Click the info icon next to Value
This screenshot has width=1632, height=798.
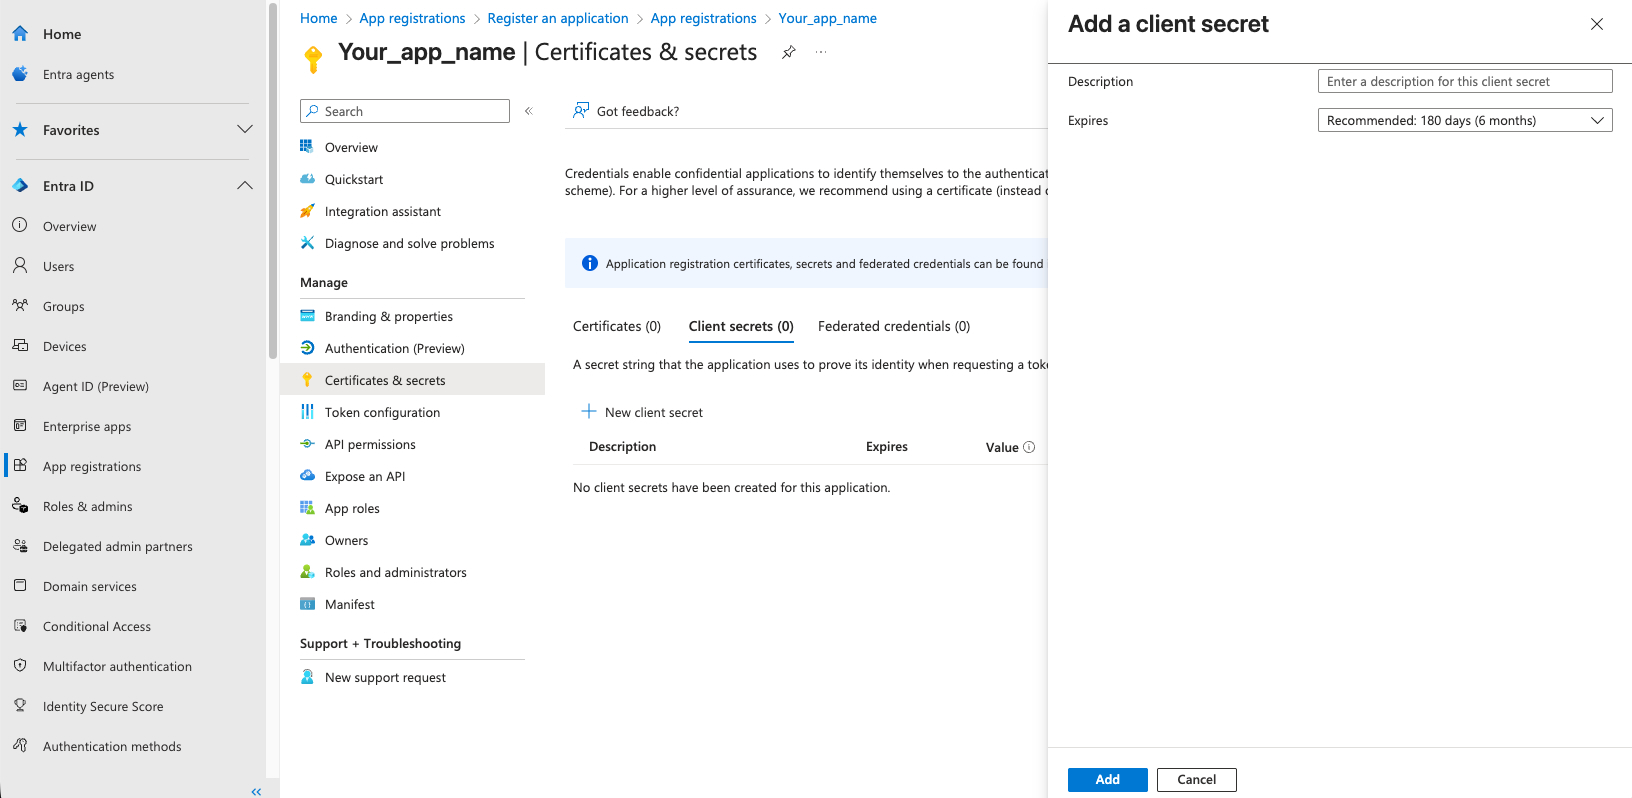coord(1029,447)
